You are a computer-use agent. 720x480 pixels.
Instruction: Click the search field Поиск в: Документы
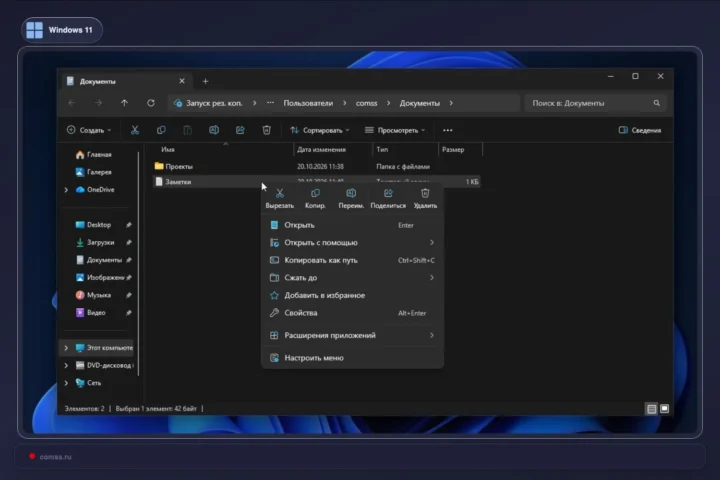point(595,103)
